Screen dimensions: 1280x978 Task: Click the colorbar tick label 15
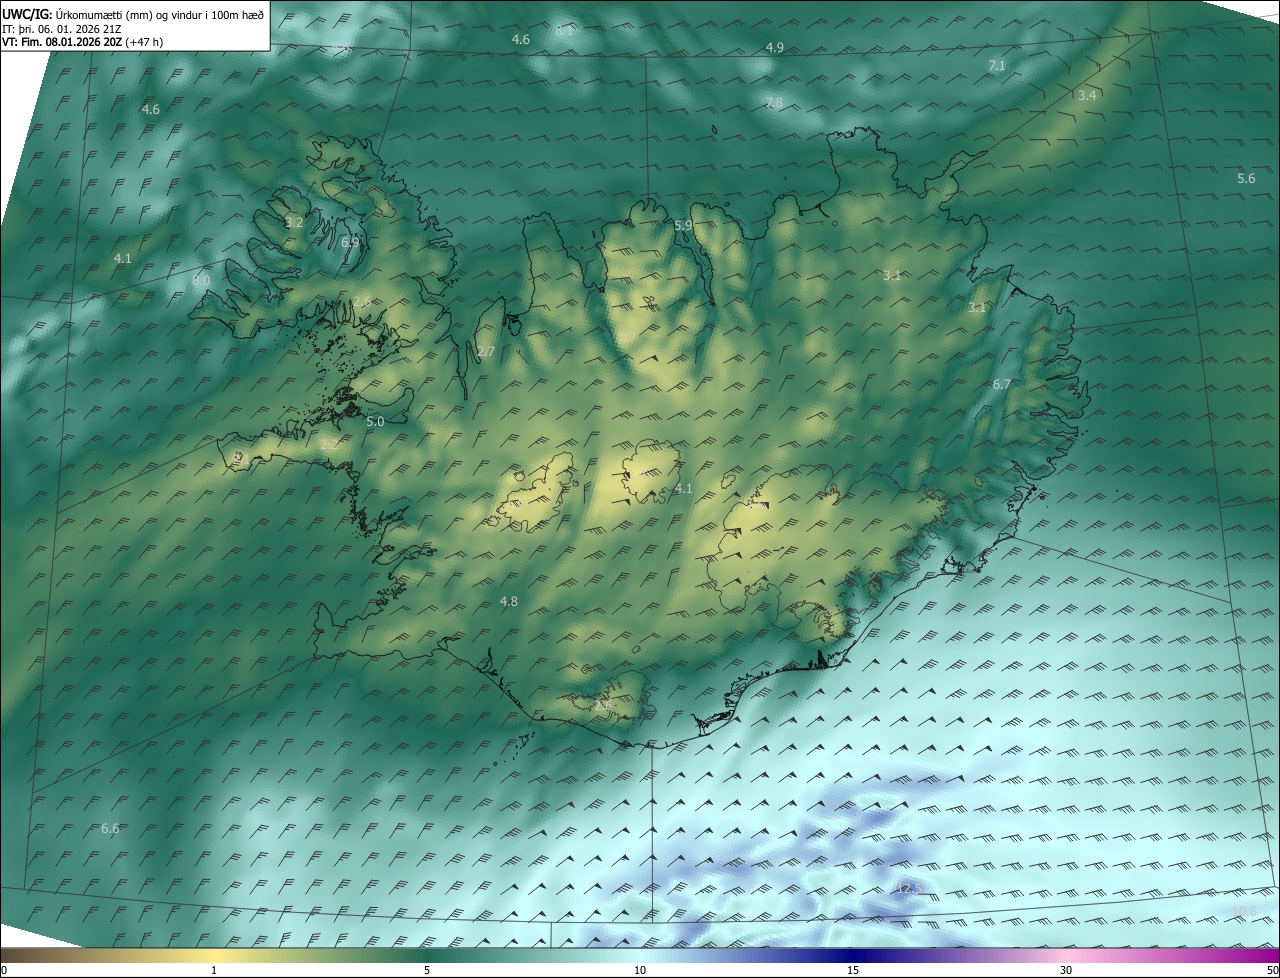(x=853, y=970)
